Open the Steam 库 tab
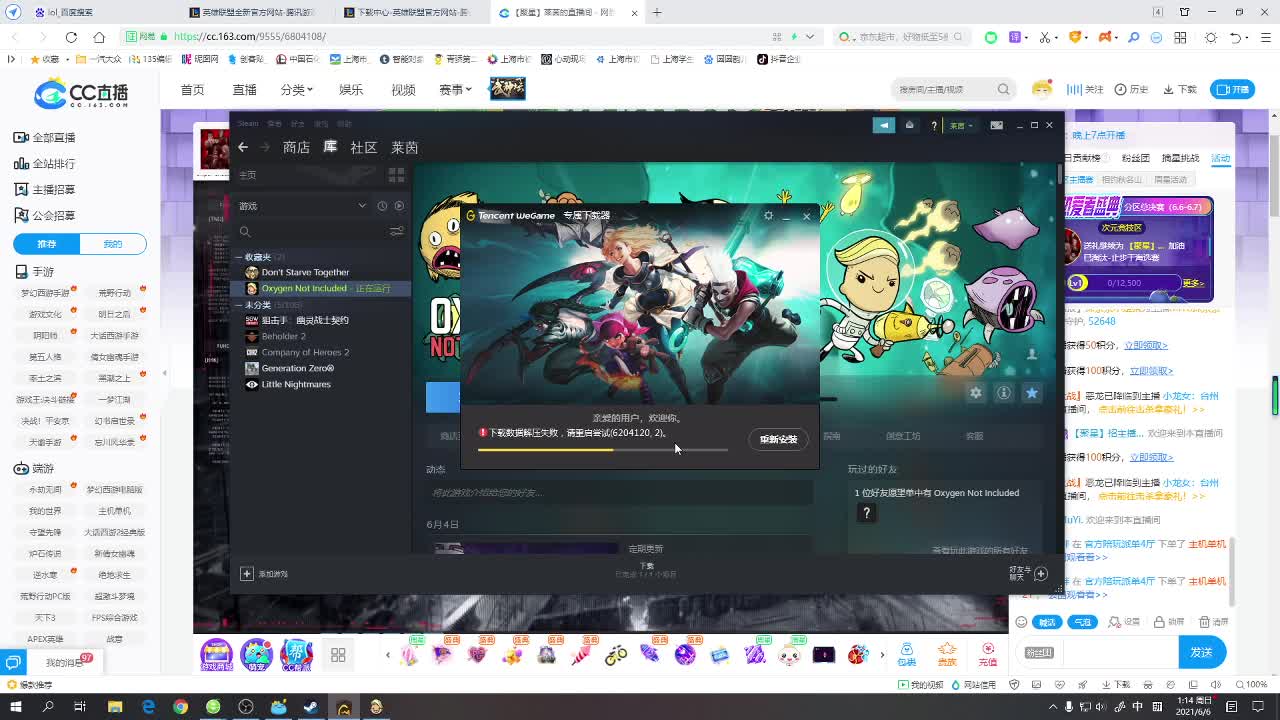 coord(330,147)
